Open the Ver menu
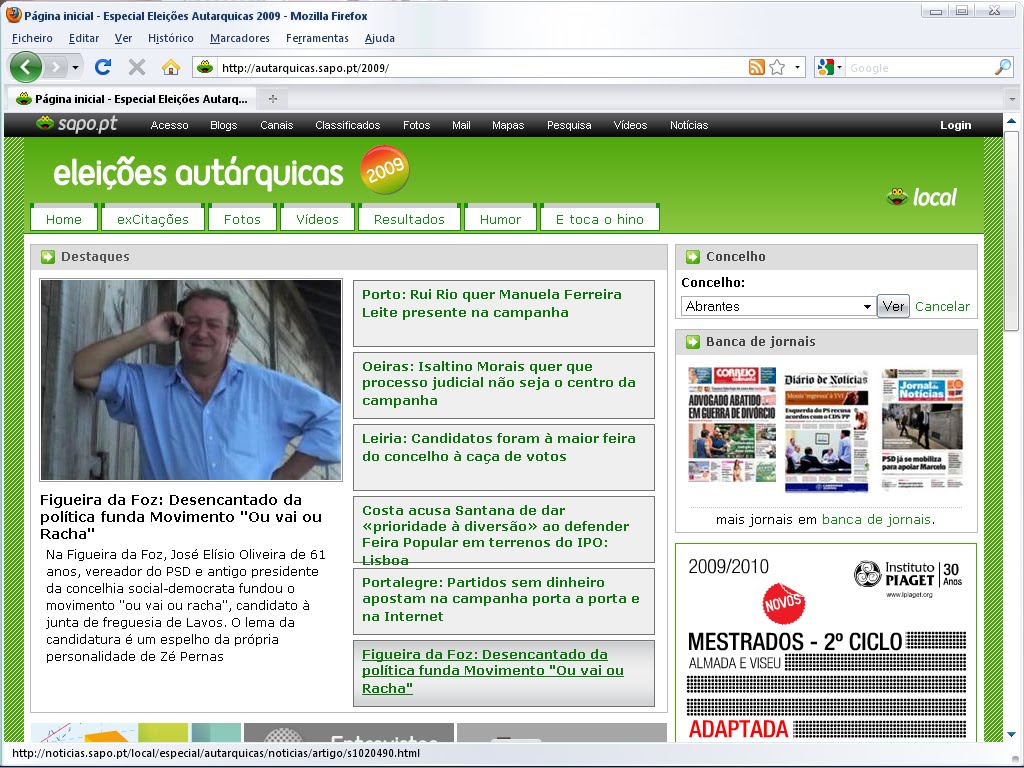The height and width of the screenshot is (768, 1024). coord(123,38)
